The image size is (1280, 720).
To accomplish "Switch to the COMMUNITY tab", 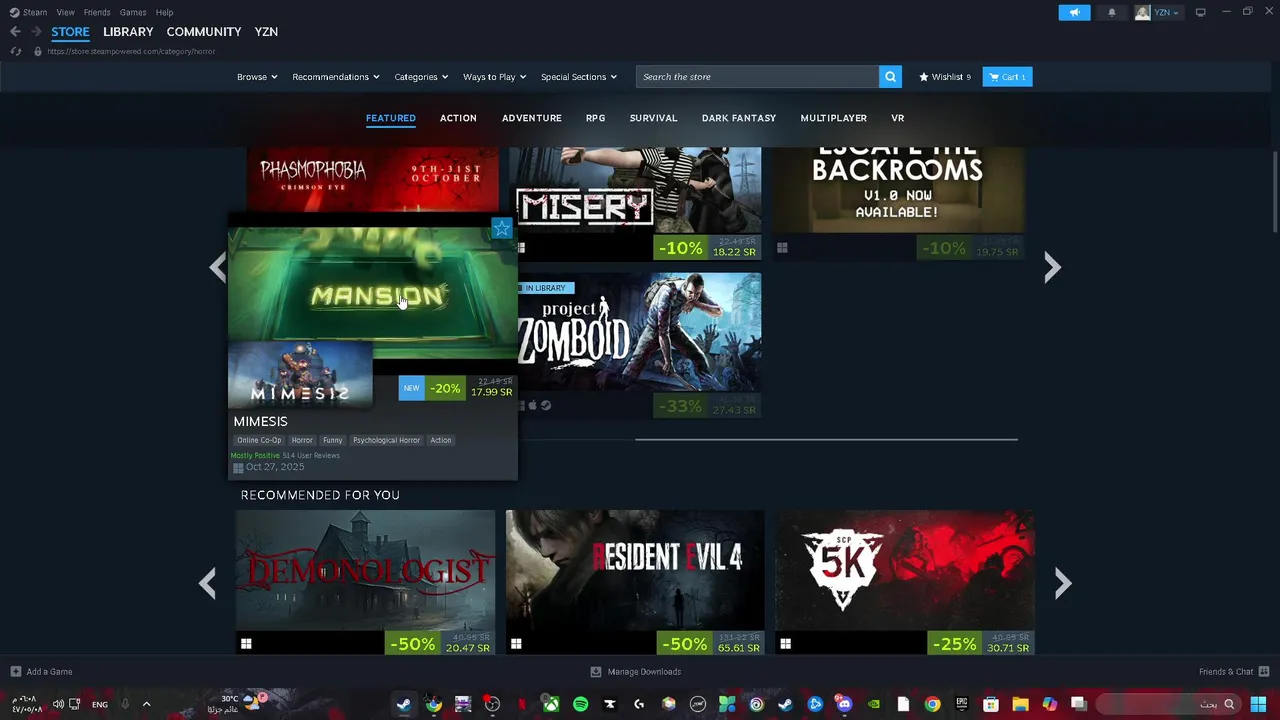I will click(204, 32).
